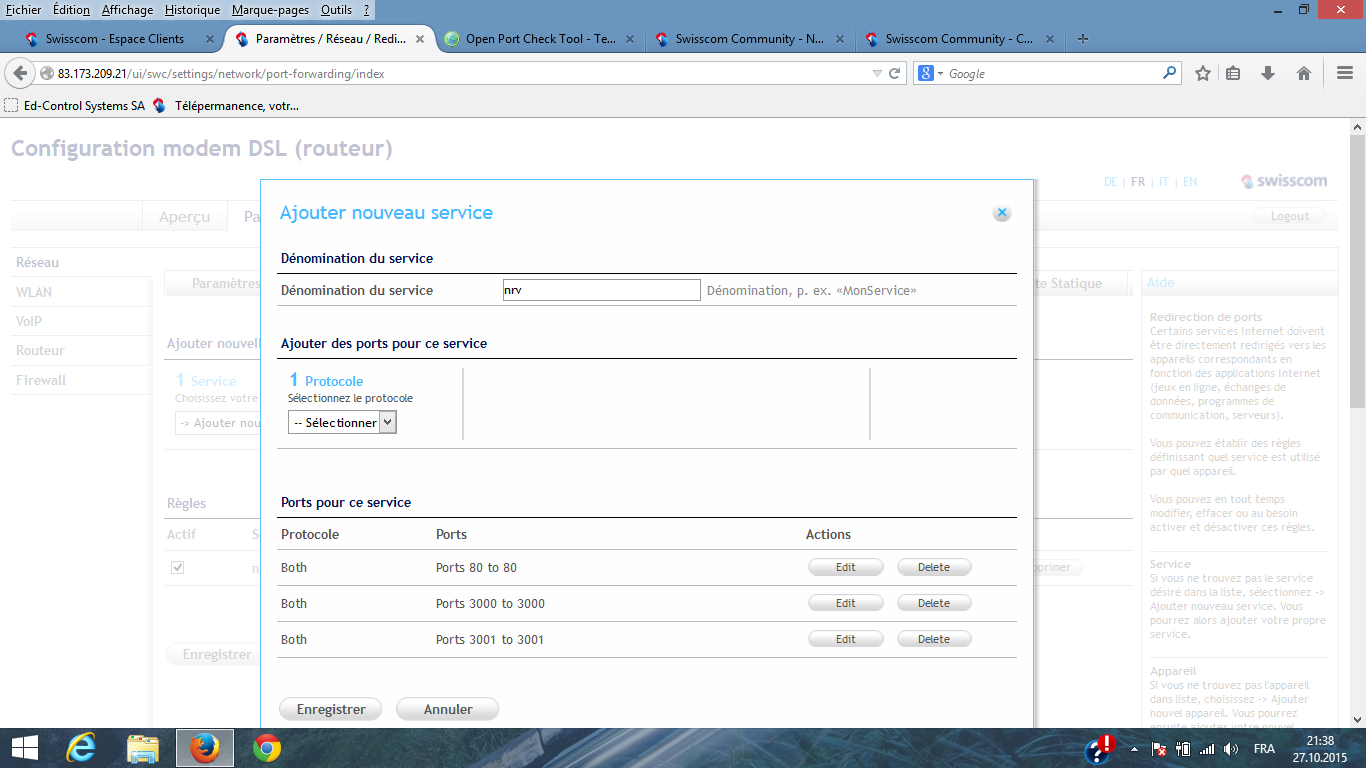The image size is (1366, 768).
Task: Close the Ajouter nouveau service dialog
Action: click(1001, 213)
